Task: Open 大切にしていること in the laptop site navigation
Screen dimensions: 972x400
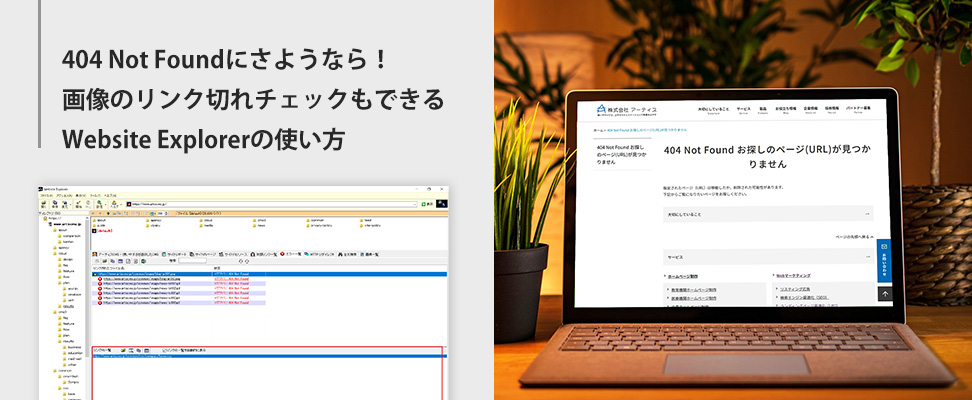Action: 714,110
